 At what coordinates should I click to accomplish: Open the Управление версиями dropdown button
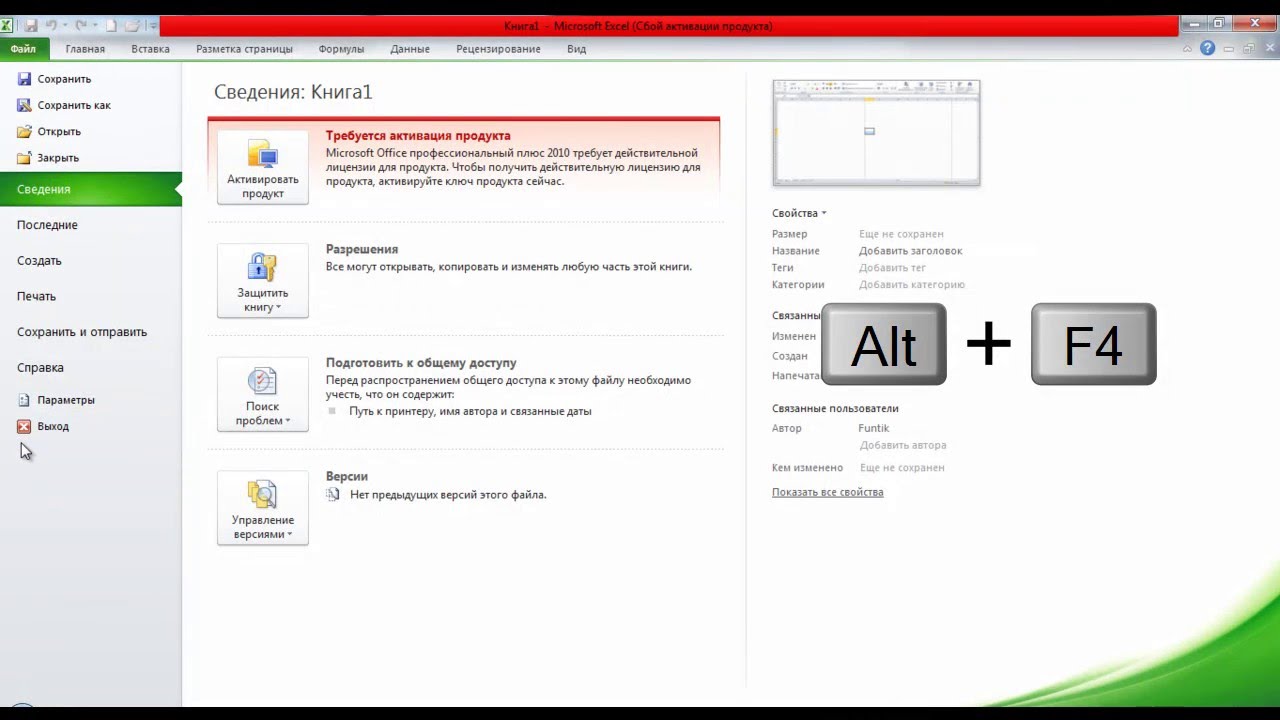point(263,508)
